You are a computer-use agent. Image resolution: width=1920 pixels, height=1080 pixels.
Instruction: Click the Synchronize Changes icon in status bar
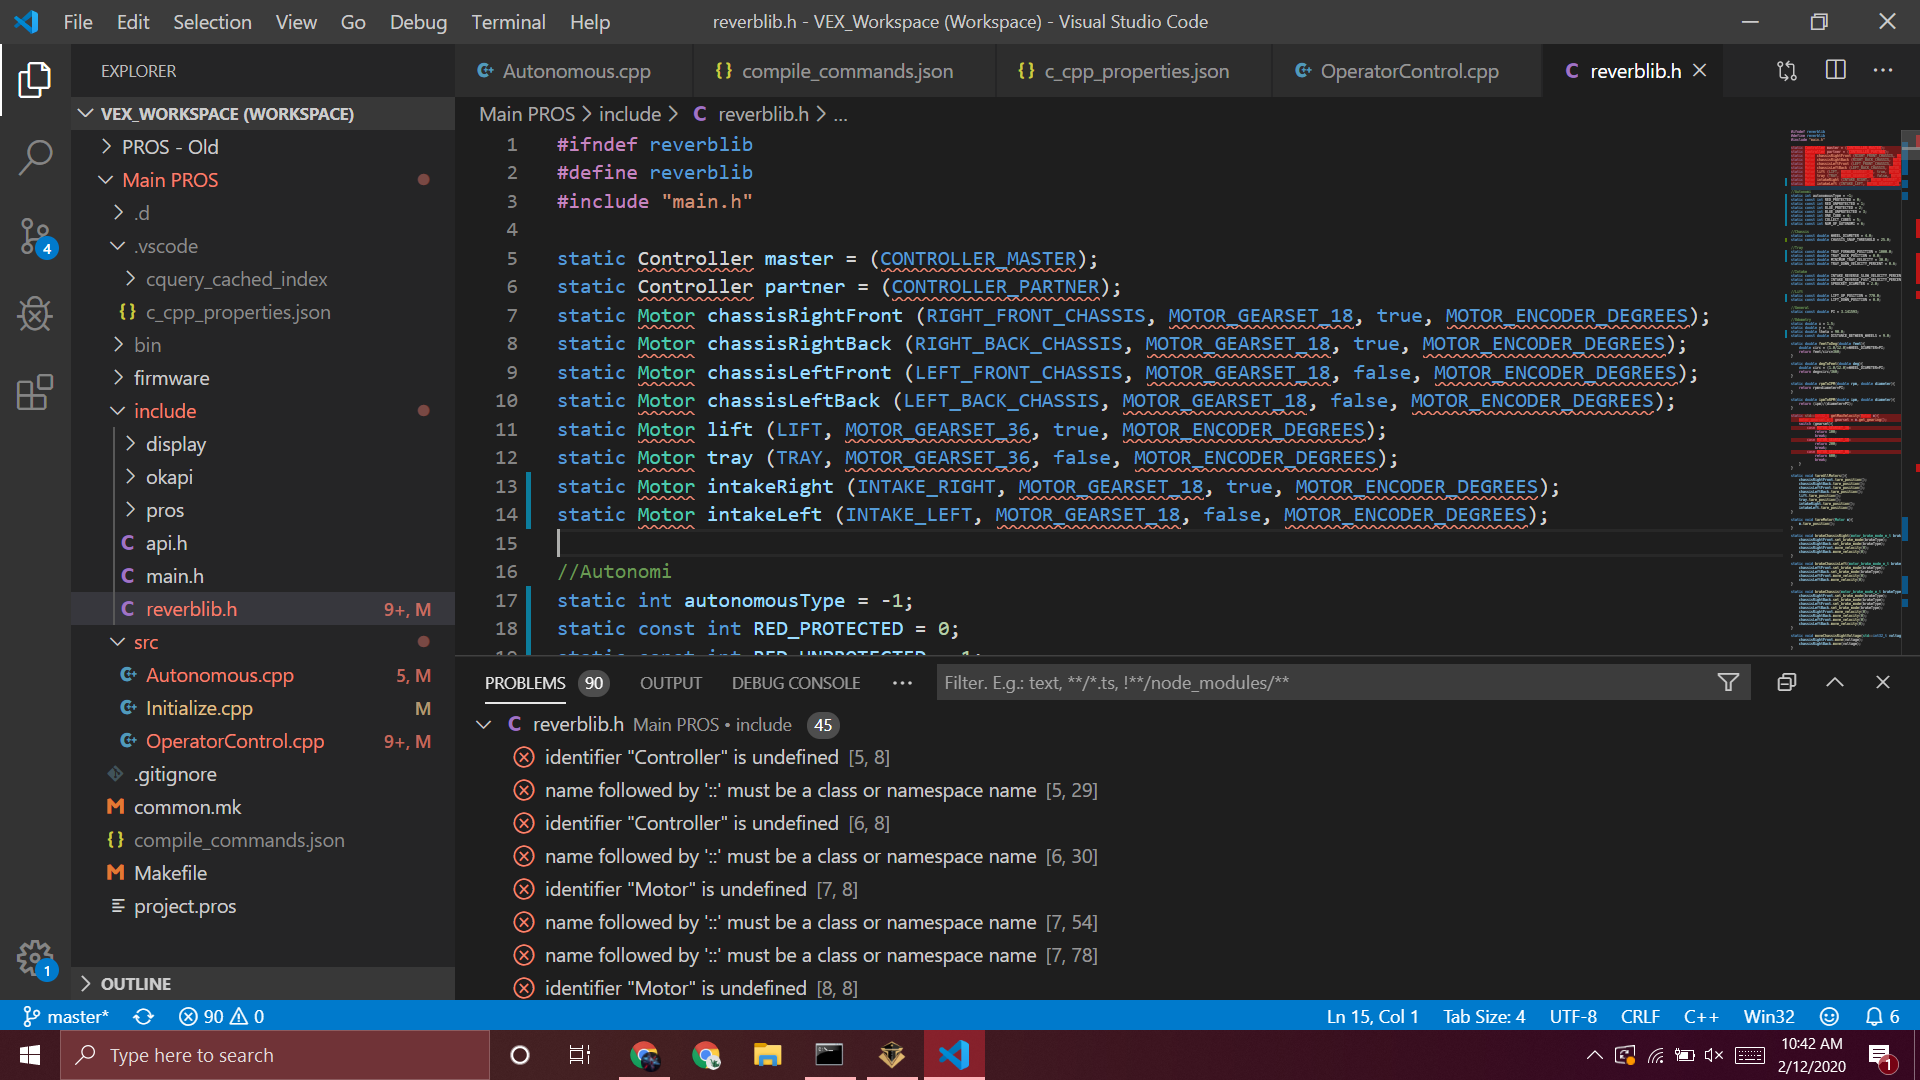click(143, 1016)
